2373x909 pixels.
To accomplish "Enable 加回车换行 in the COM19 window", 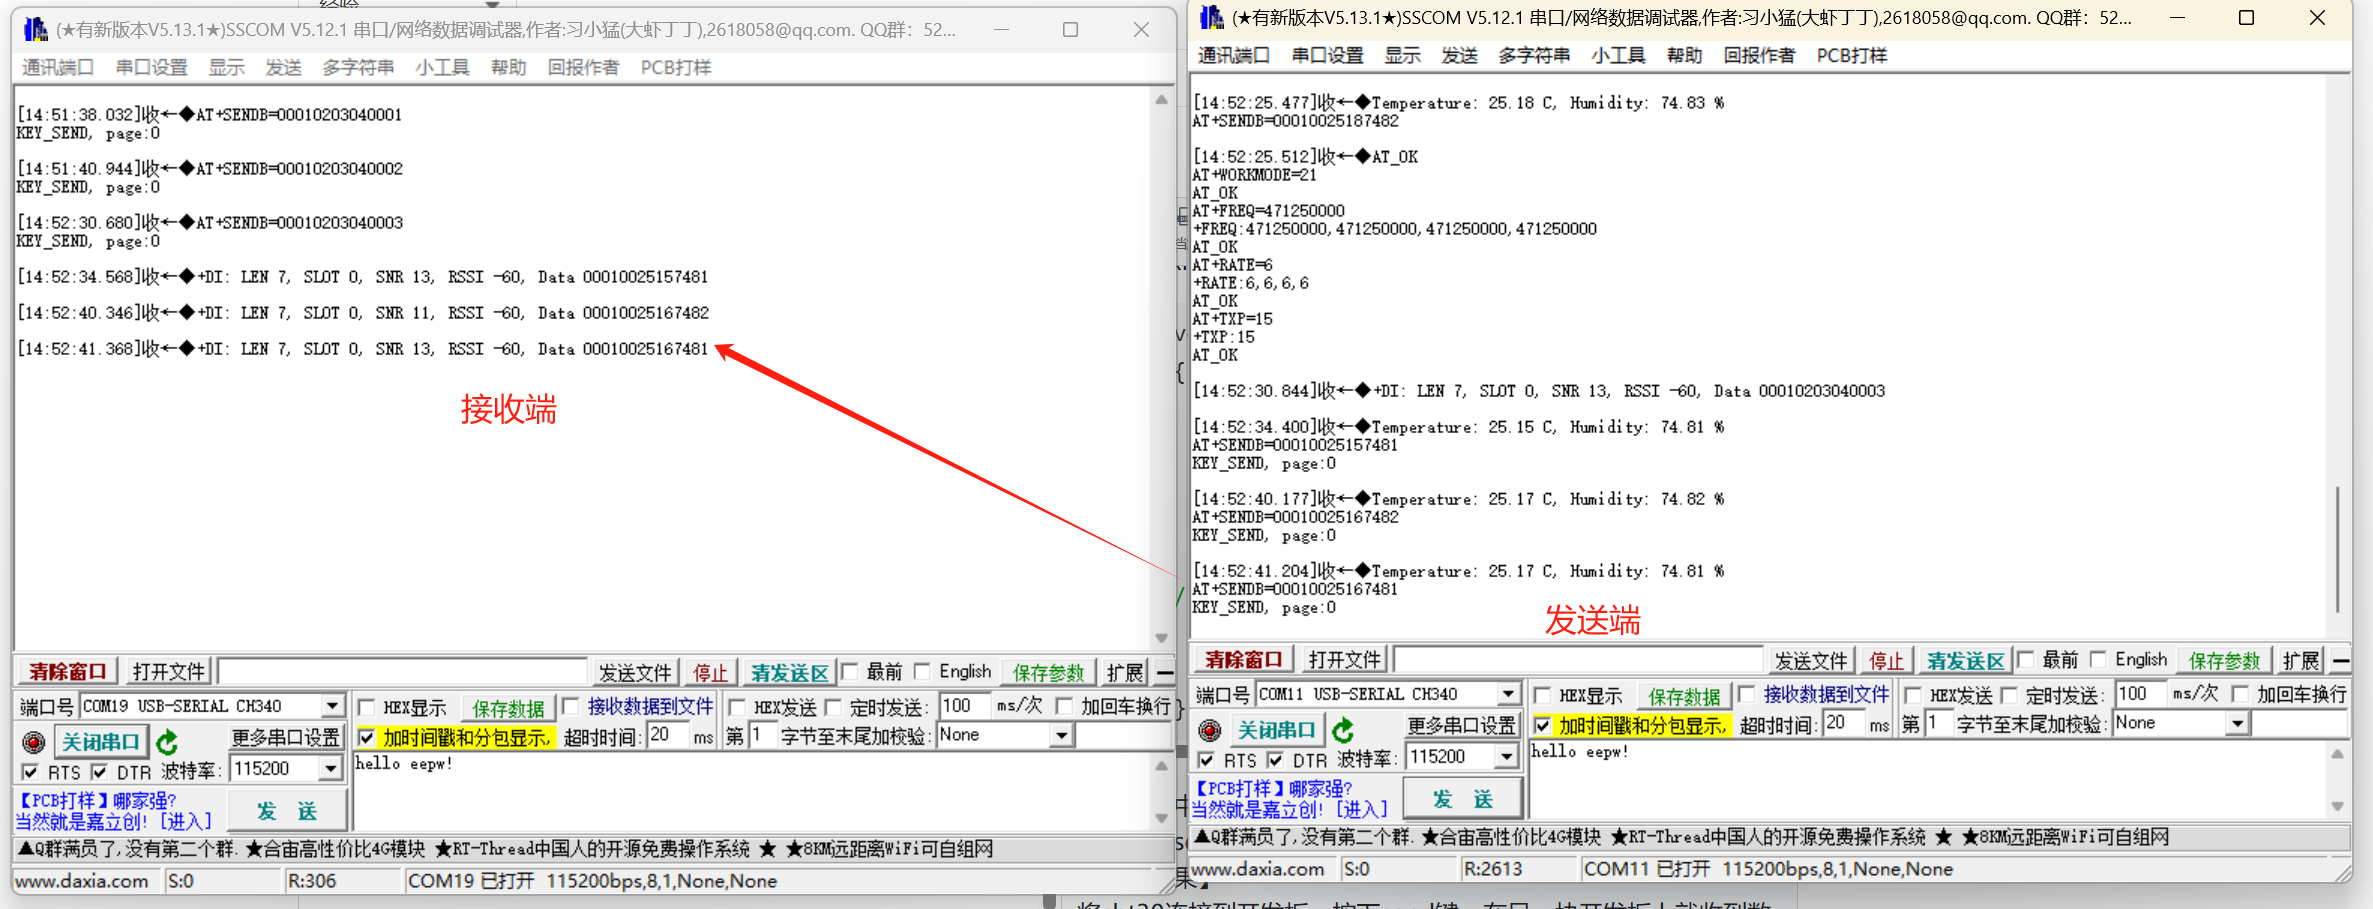I will click(x=1065, y=706).
